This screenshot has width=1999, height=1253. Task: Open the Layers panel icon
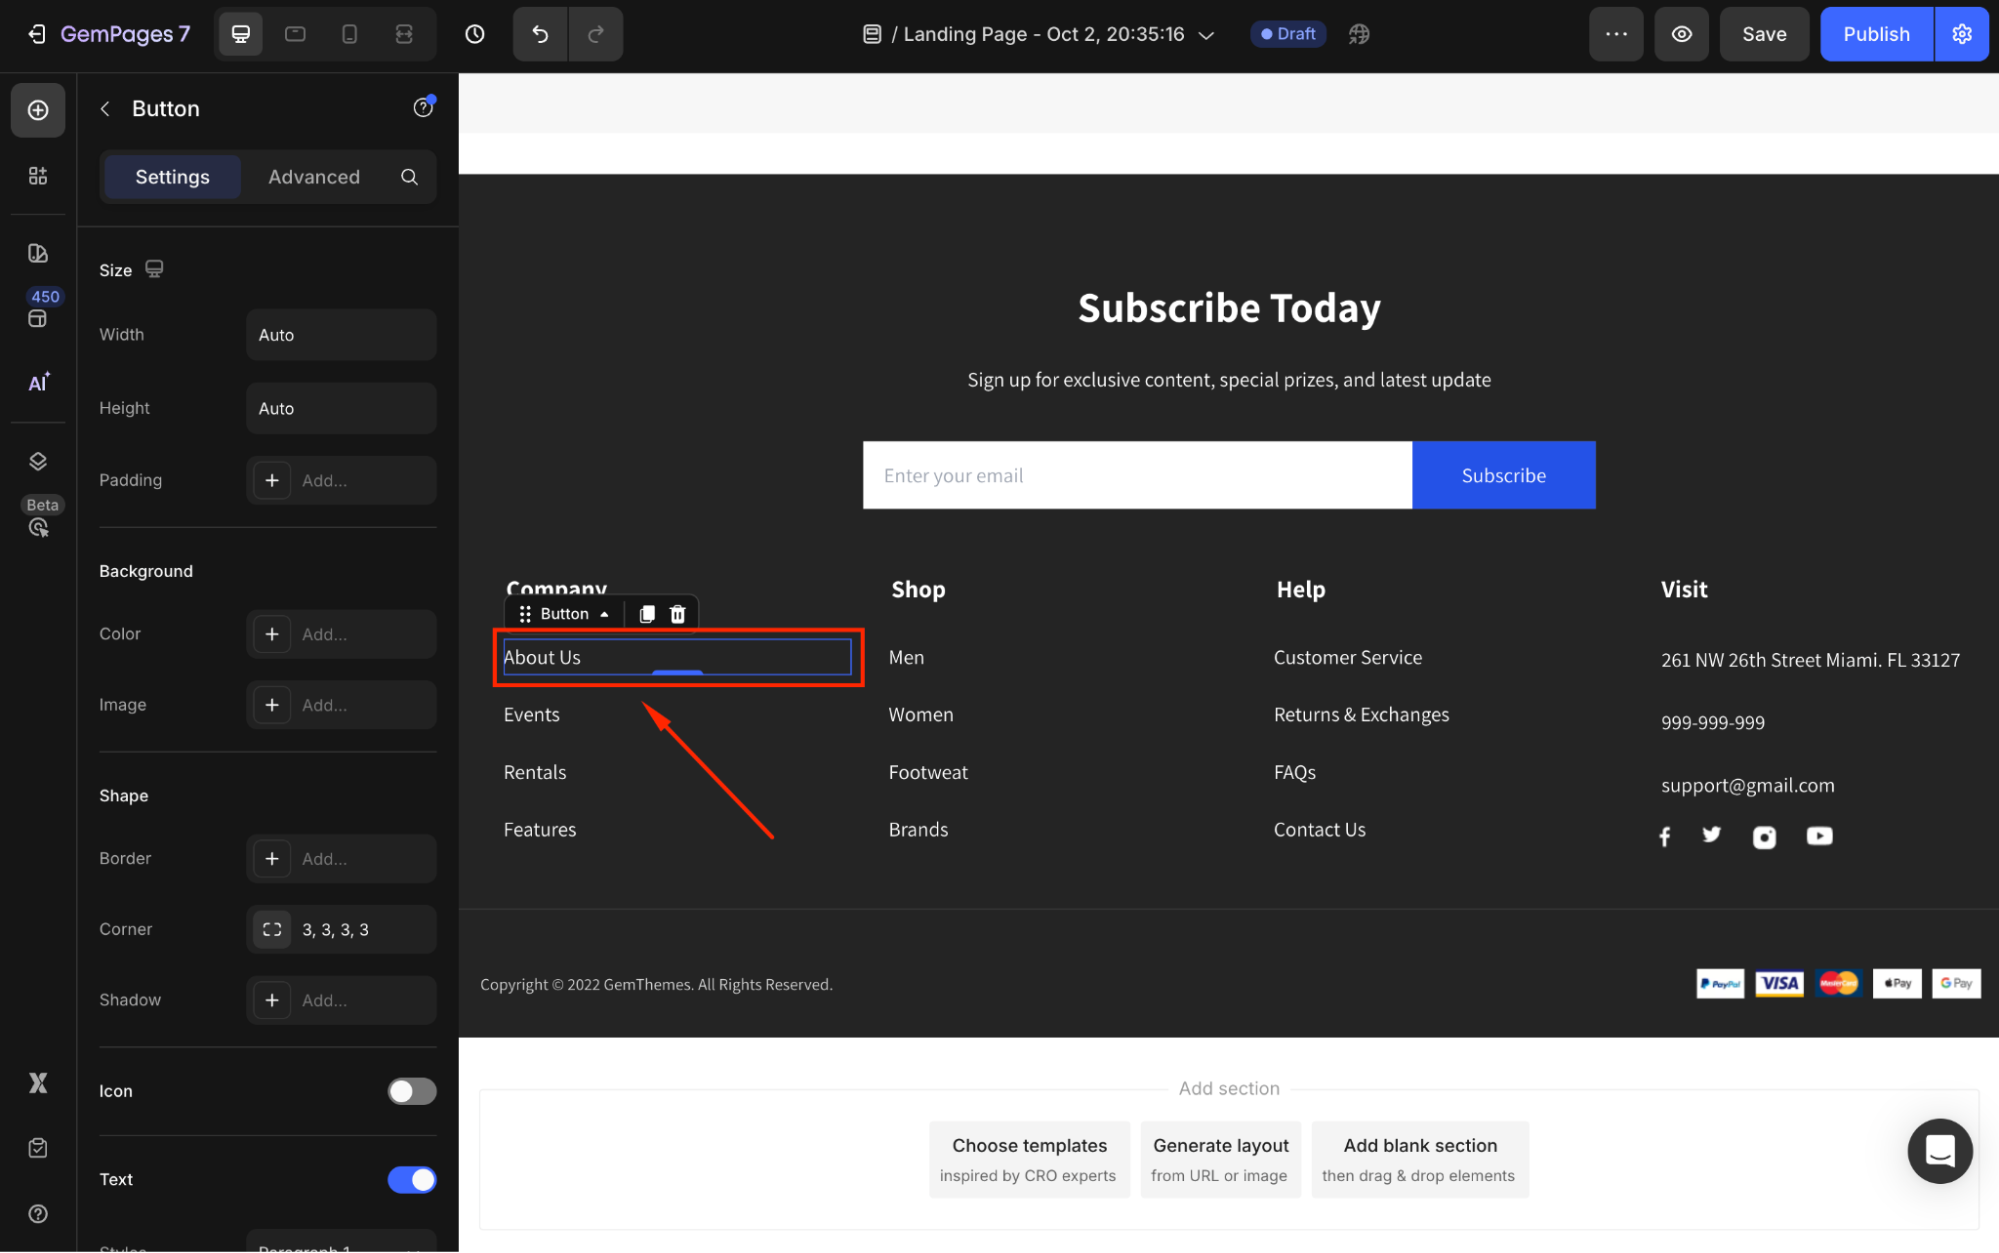[x=38, y=461]
